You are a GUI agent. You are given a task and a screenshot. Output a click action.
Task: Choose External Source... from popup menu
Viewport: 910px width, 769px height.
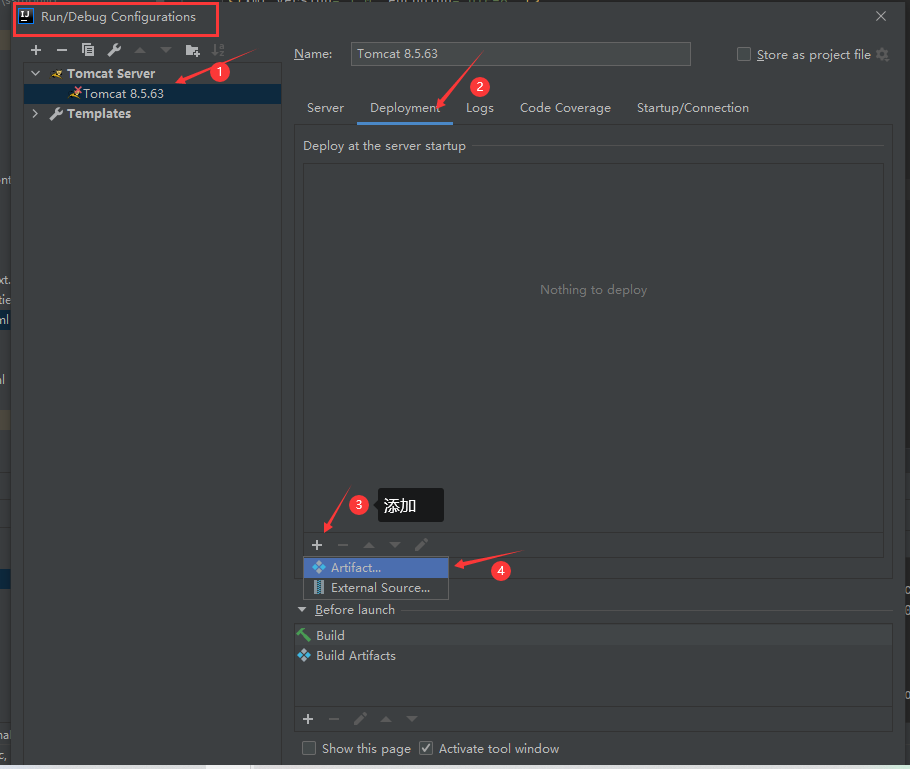pos(376,588)
